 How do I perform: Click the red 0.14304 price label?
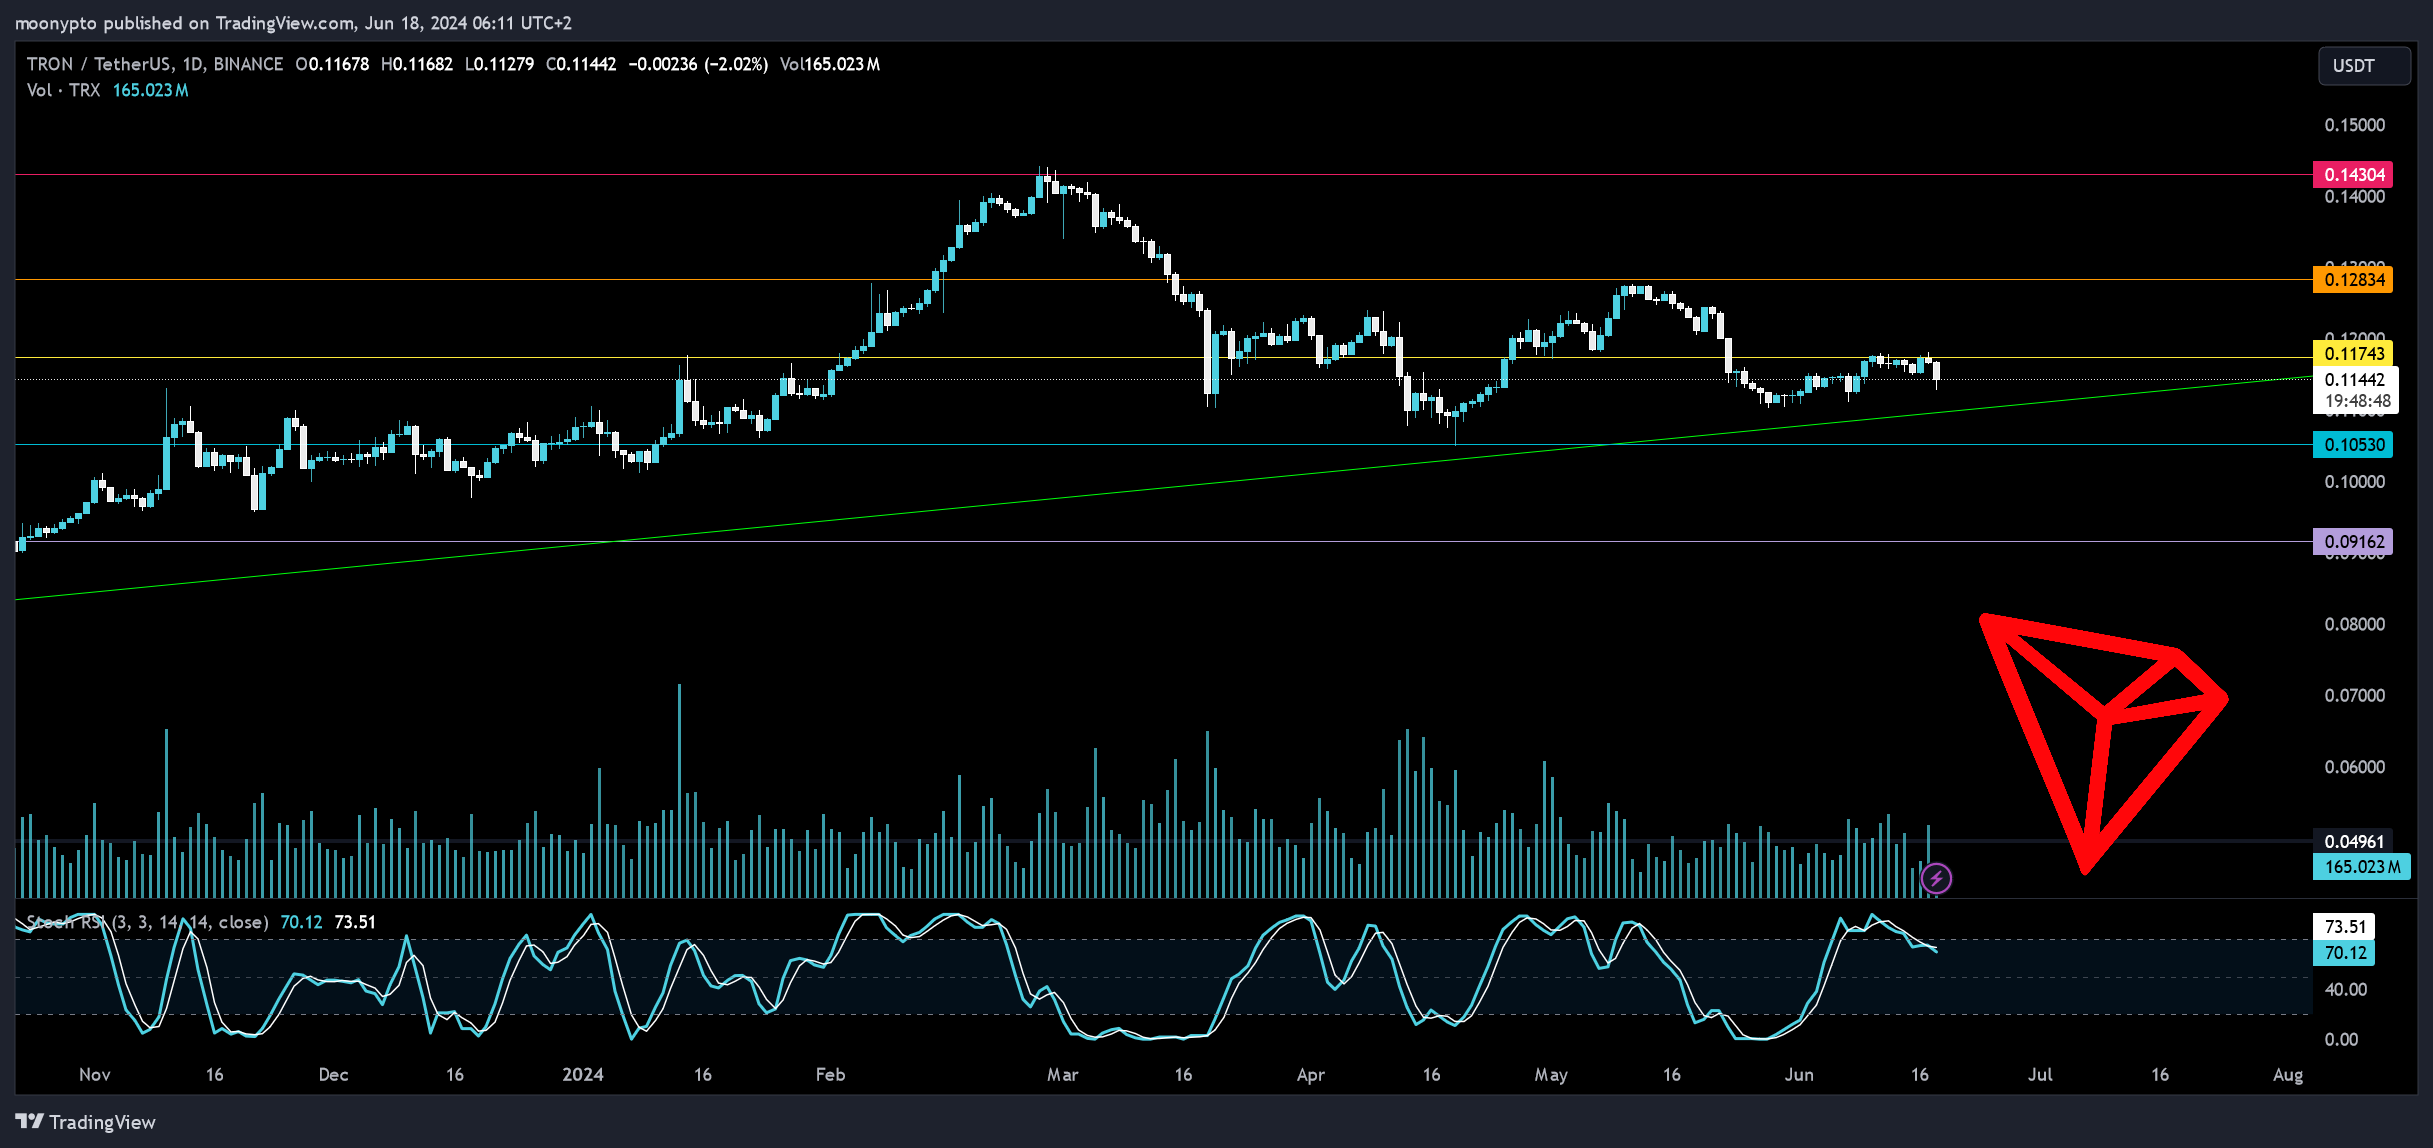click(x=2353, y=174)
